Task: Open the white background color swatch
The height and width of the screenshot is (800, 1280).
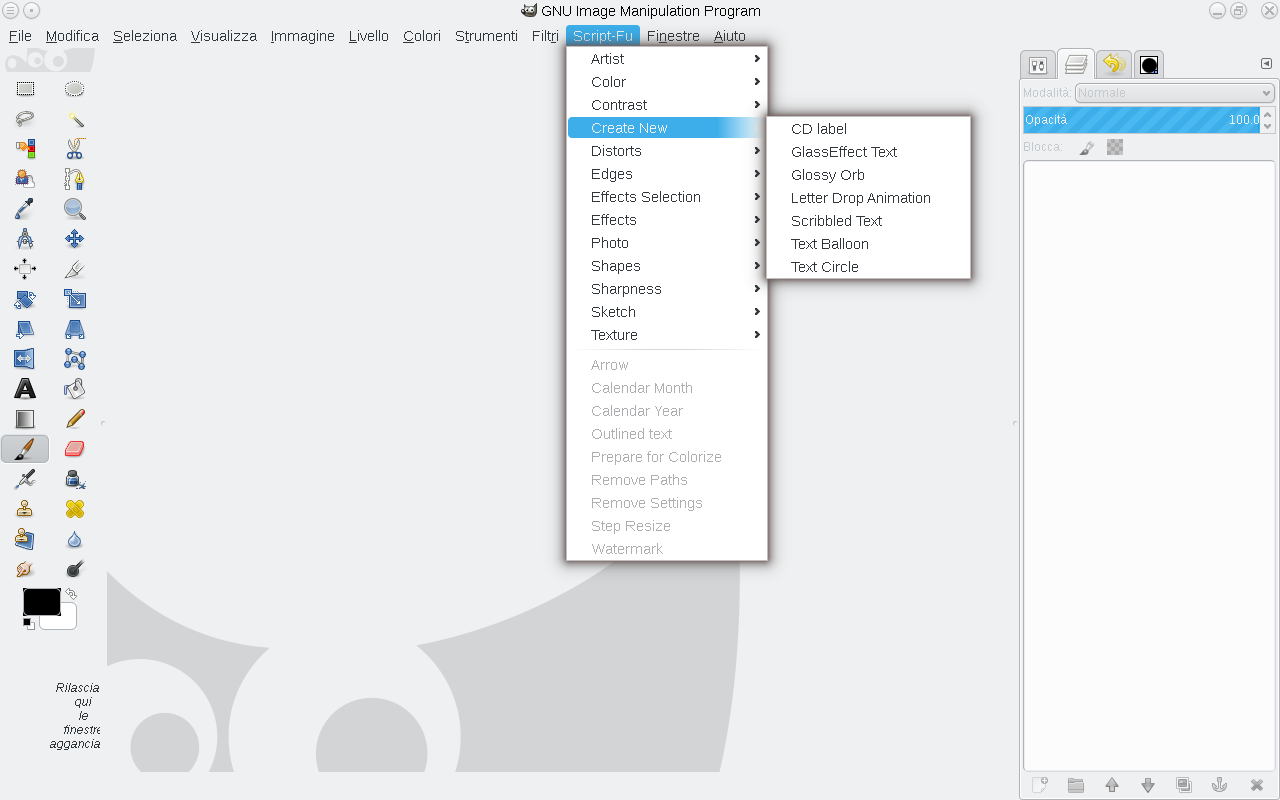Action: tap(66, 621)
